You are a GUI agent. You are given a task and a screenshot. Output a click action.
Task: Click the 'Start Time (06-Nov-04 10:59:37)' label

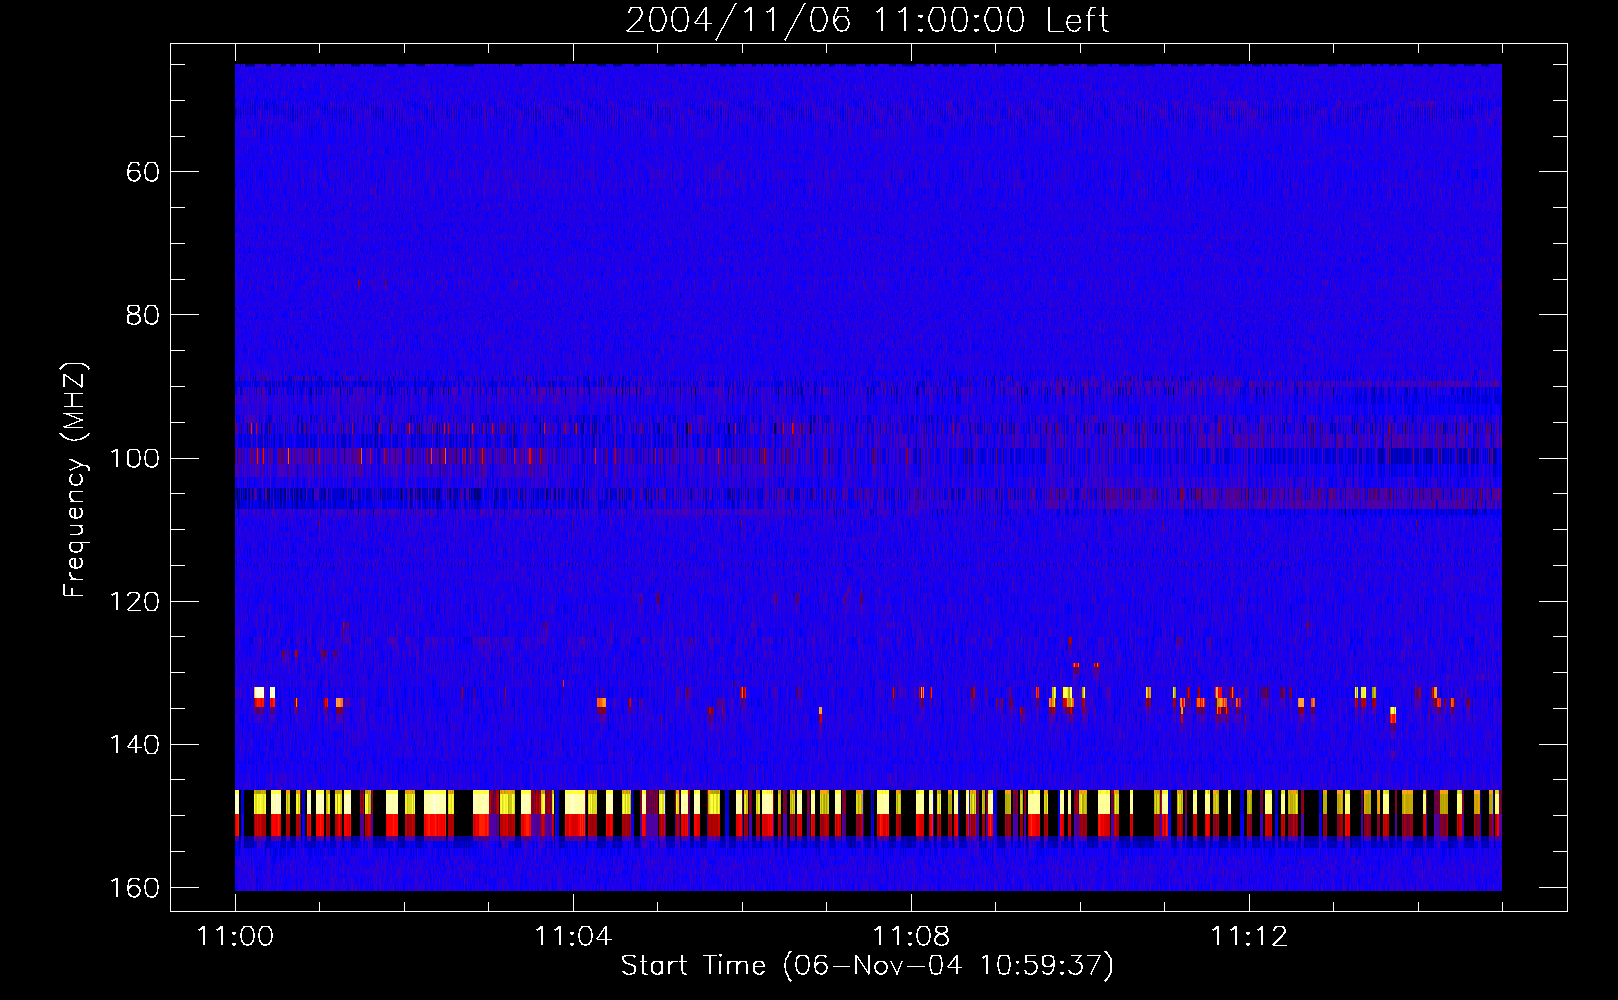coord(867,966)
